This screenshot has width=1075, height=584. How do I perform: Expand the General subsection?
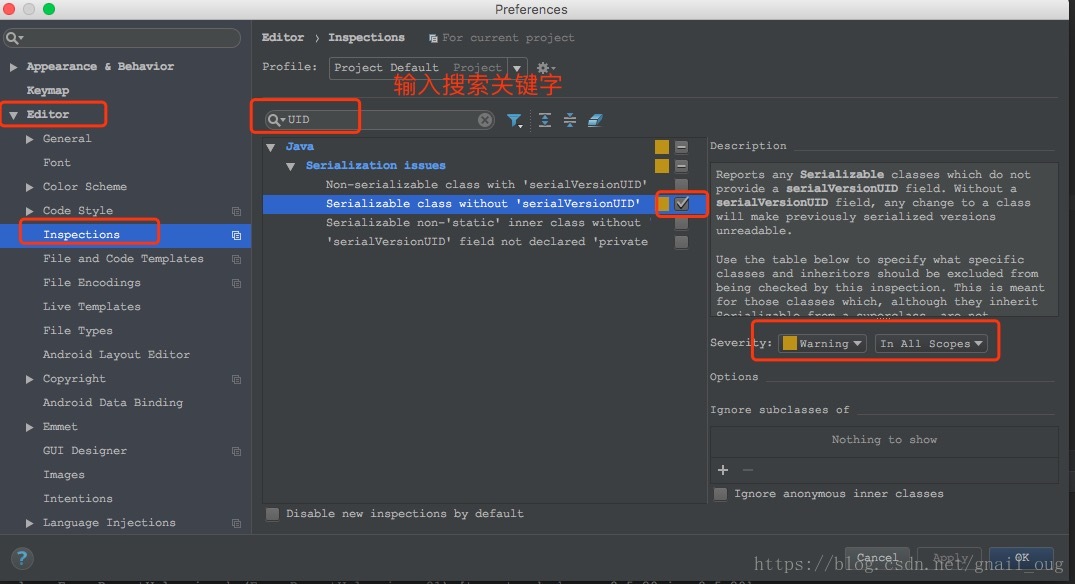pyautogui.click(x=29, y=139)
